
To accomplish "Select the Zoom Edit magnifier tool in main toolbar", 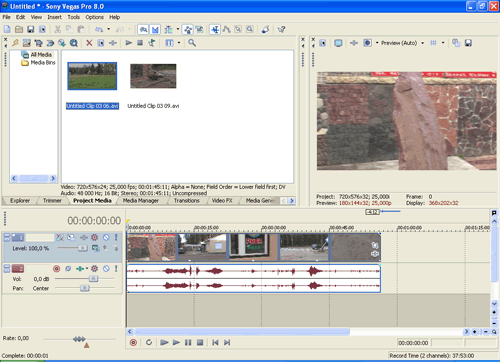I will click(250, 29).
